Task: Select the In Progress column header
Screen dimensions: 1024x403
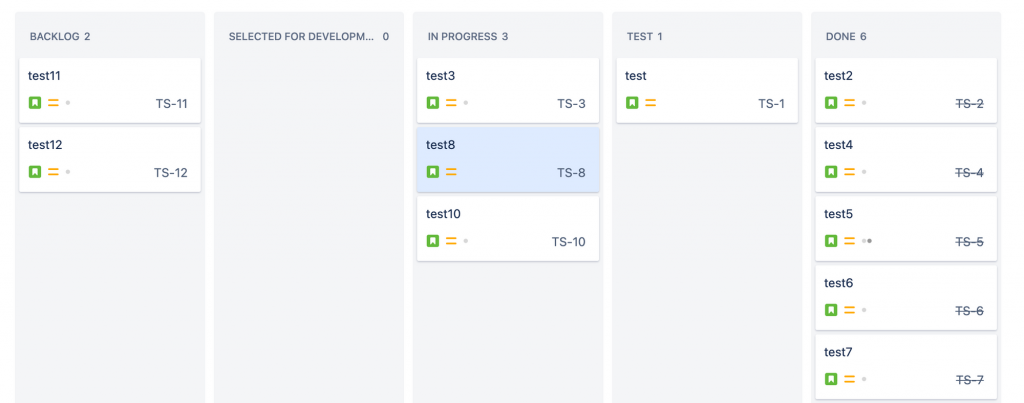Action: tap(467, 37)
